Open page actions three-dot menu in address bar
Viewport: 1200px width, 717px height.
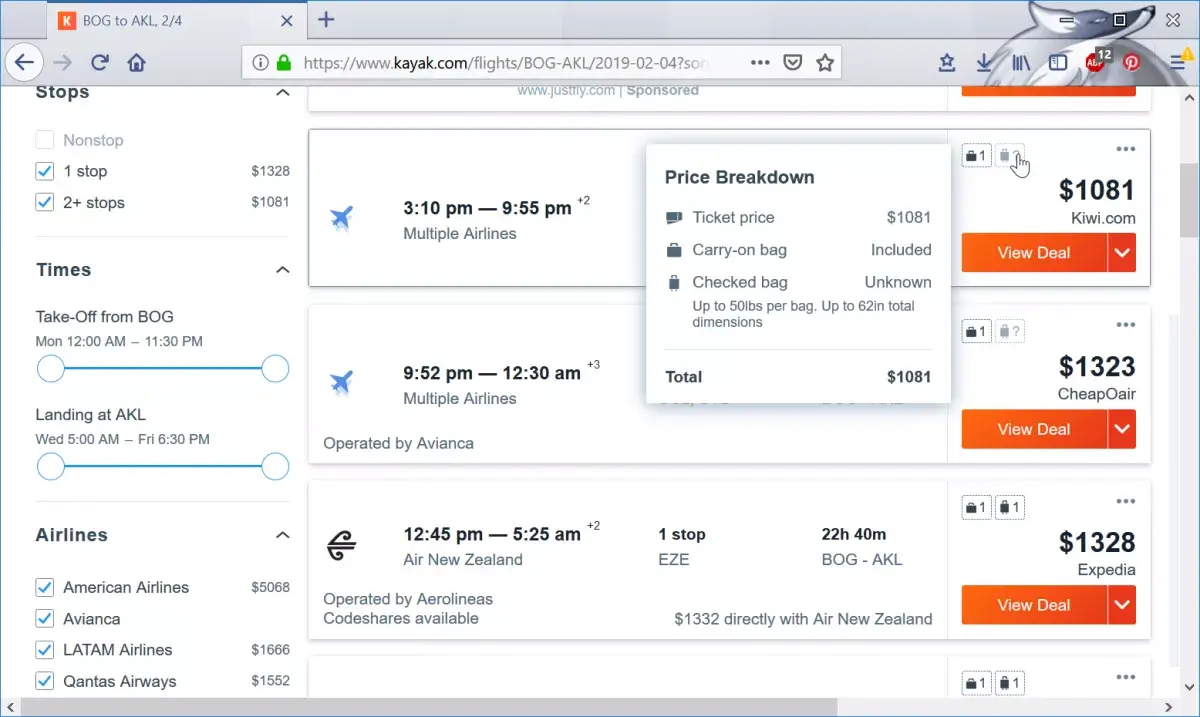point(760,62)
